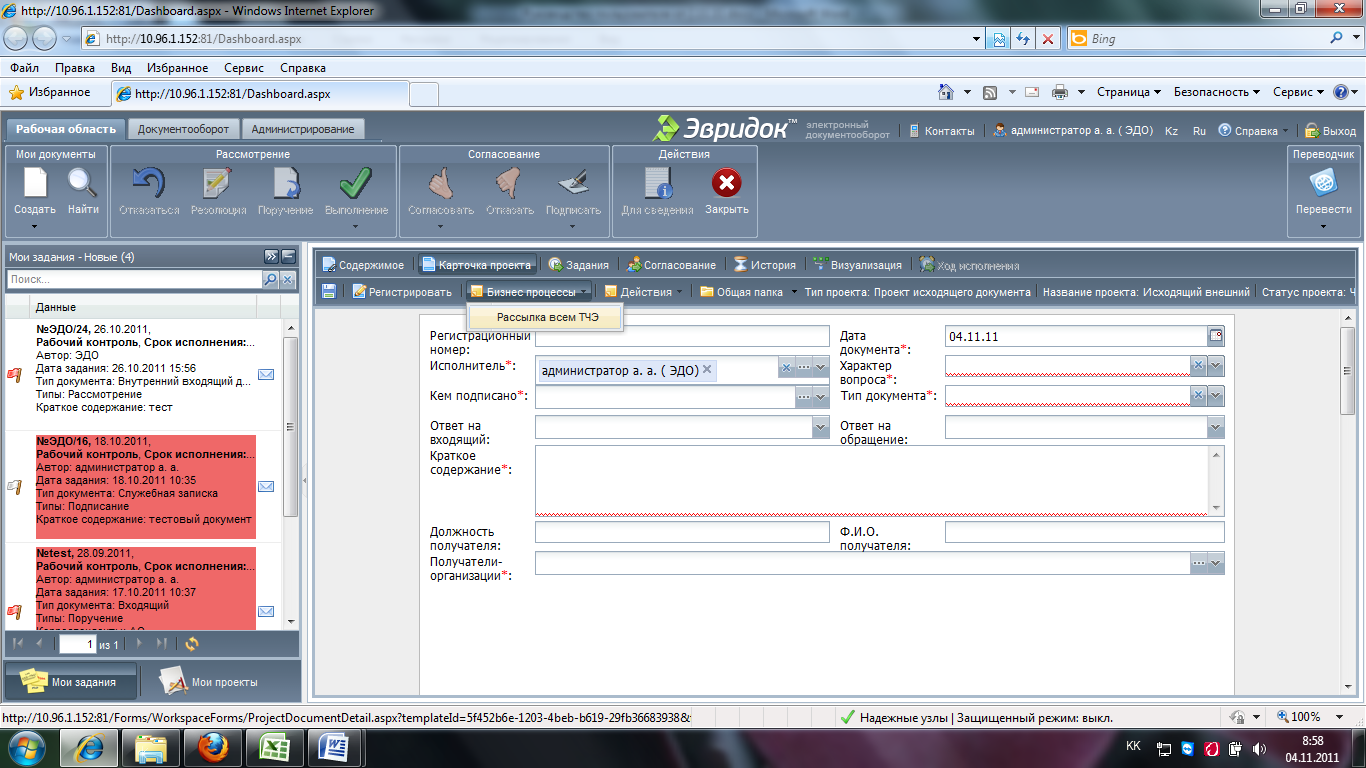Open the Визуализация tab
Screen dimensions: 1366x768
coord(858,265)
